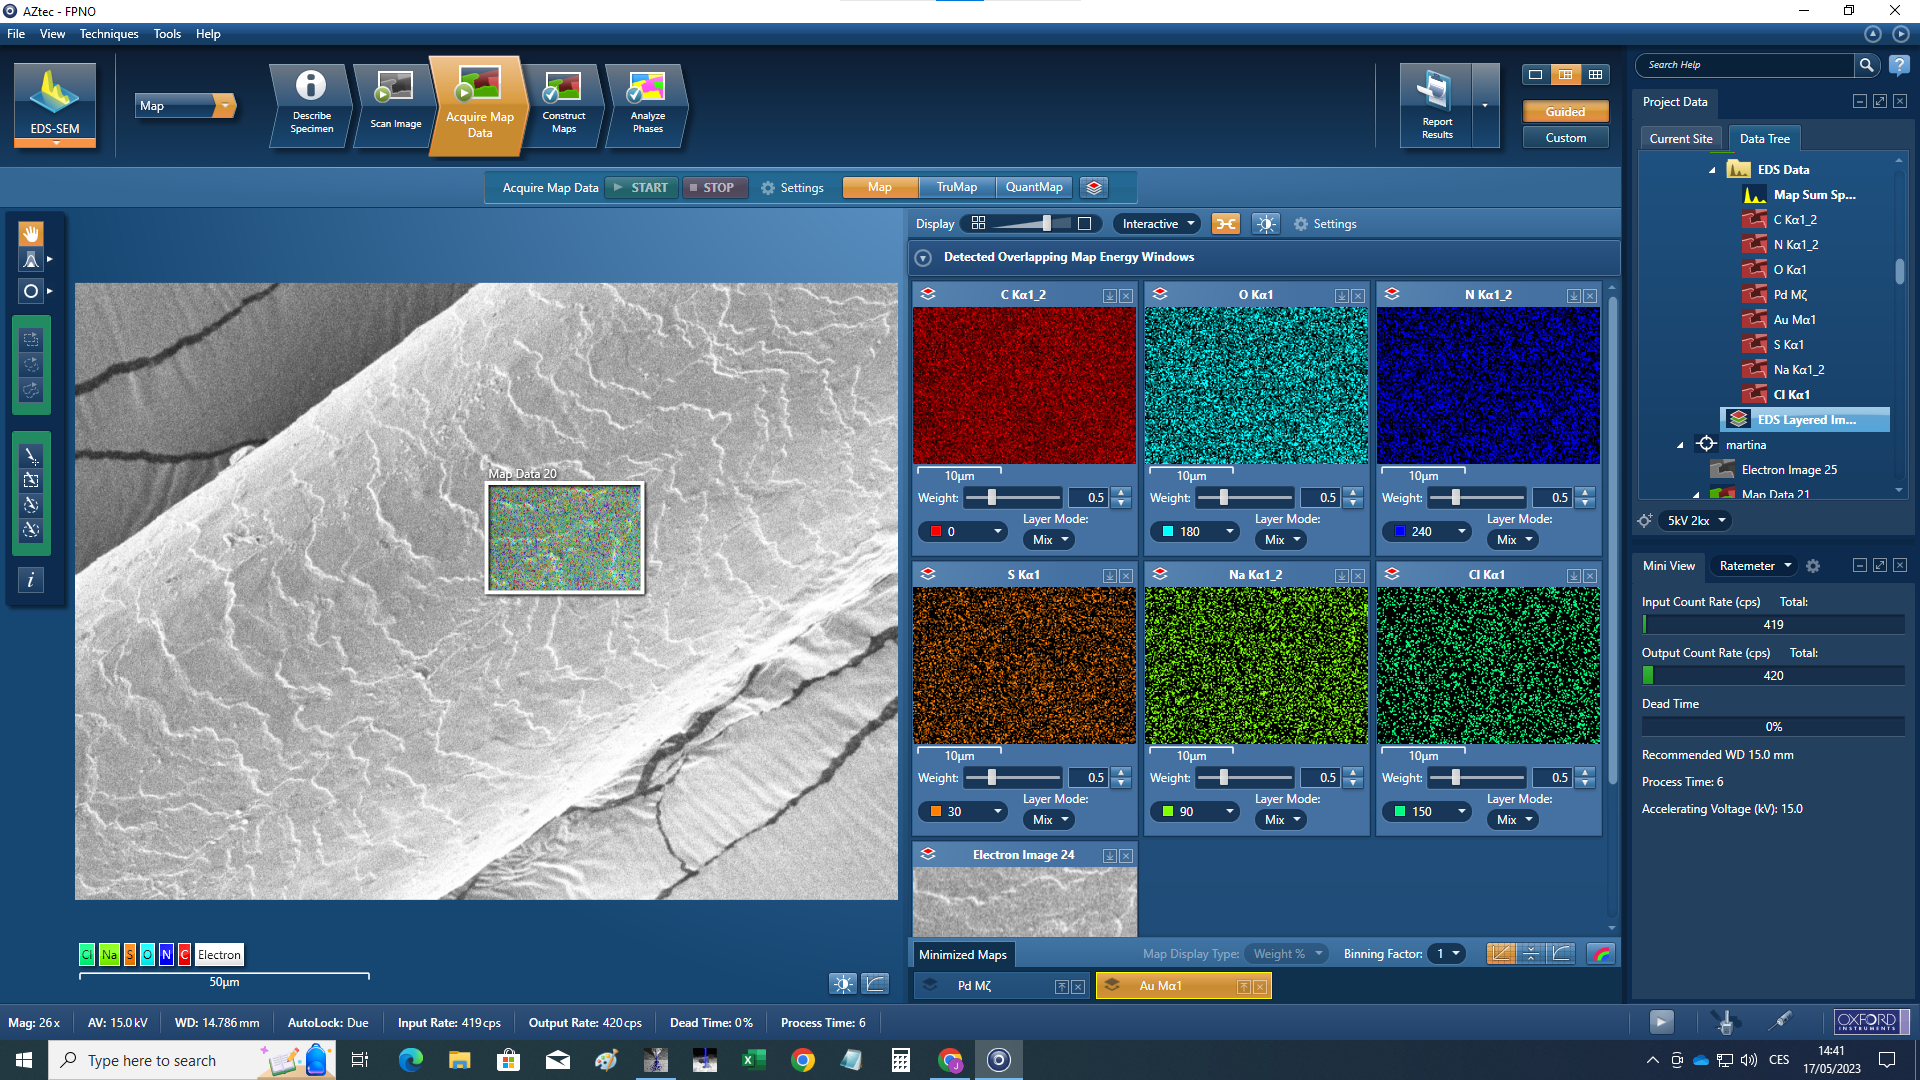Open the EDS-SEM technique selector
Screen dimensions: 1920x1080
tap(55, 105)
